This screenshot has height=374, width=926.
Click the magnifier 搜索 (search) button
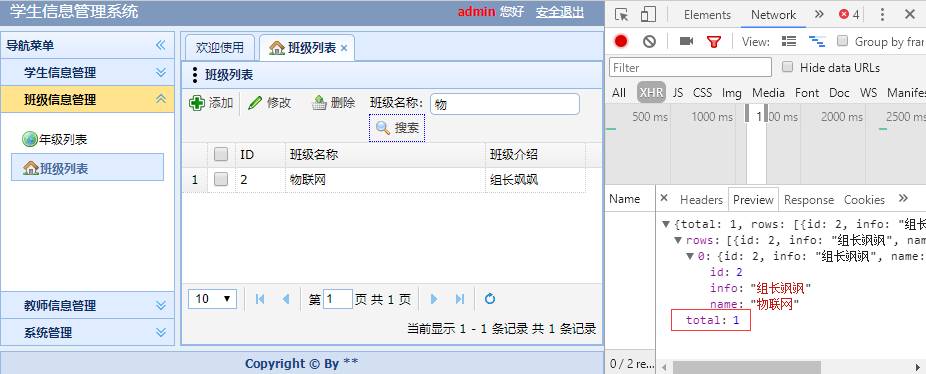tap(397, 128)
